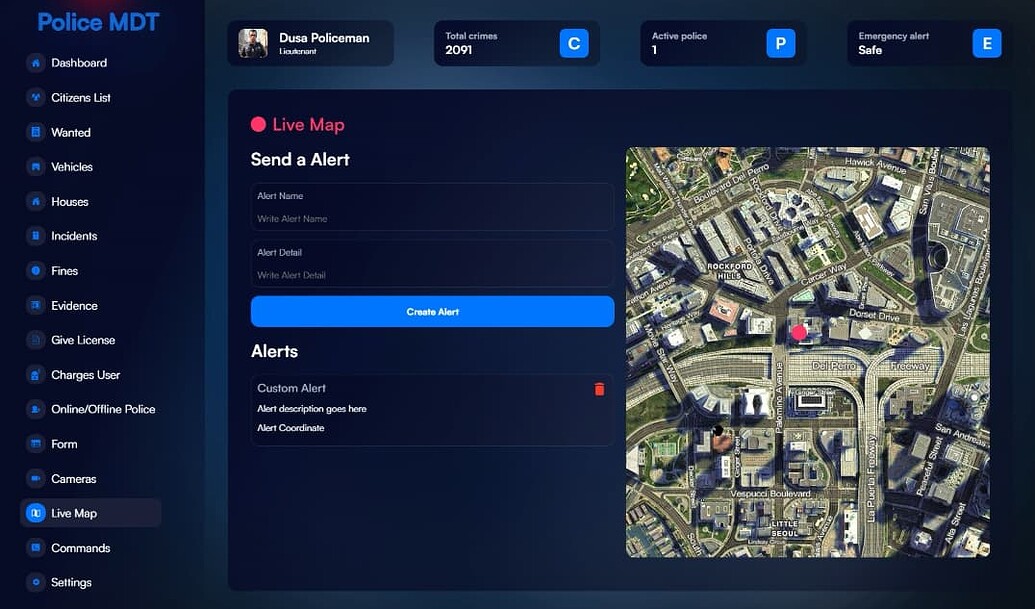This screenshot has width=1035, height=609.
Task: Select the Cameras icon
Action: click(x=35, y=478)
